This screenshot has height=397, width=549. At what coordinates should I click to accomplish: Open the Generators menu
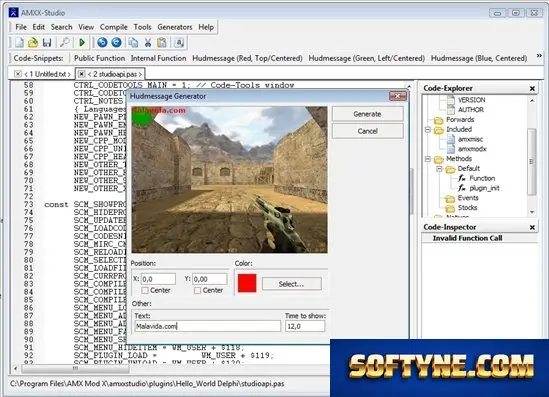(175, 27)
